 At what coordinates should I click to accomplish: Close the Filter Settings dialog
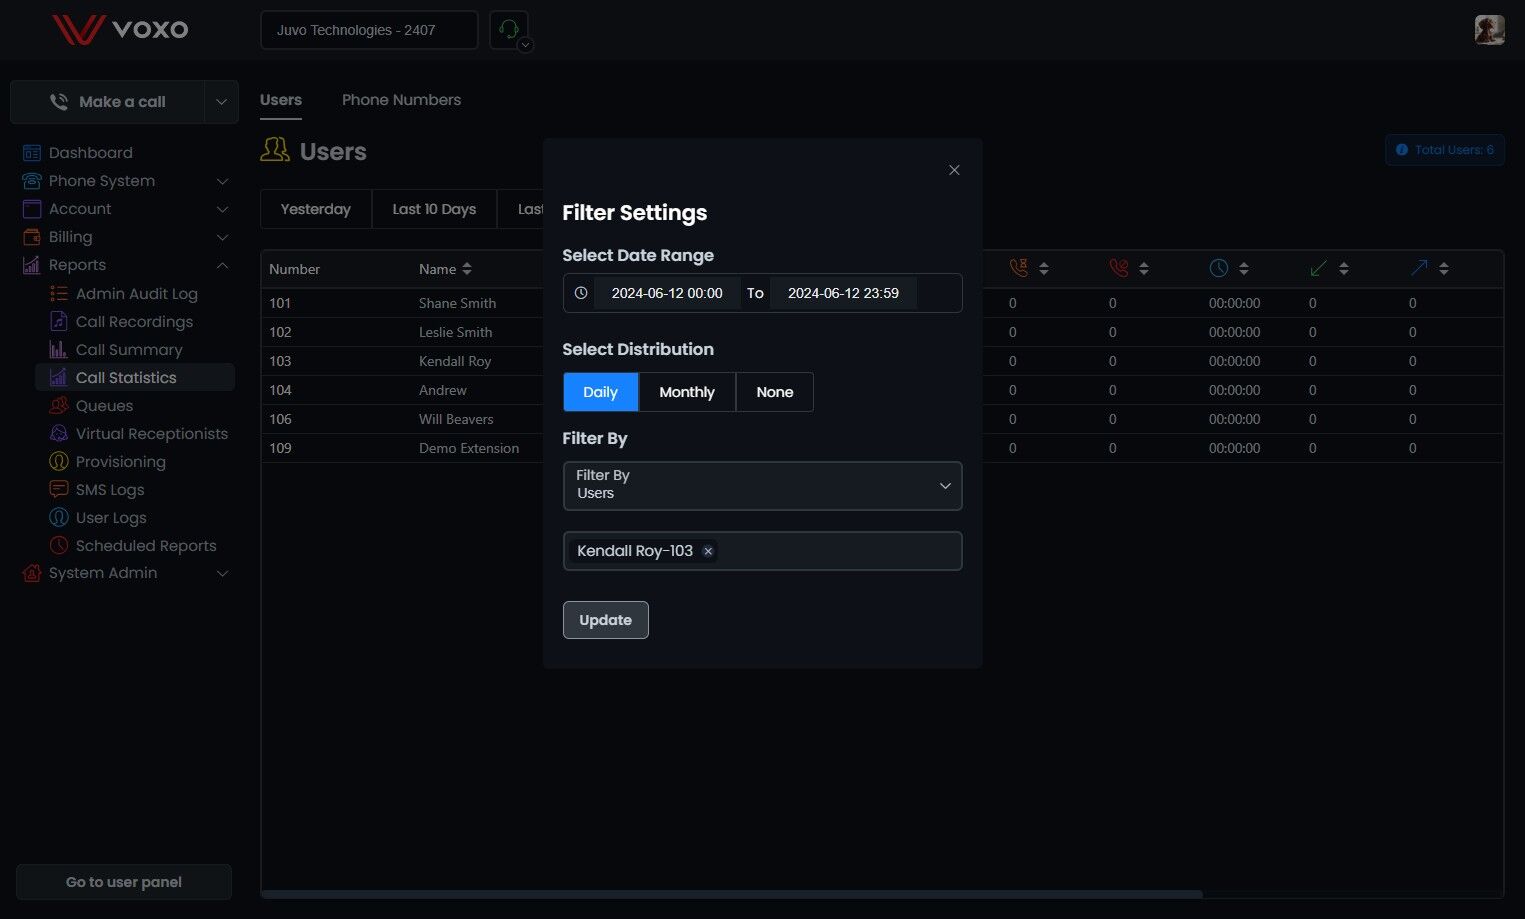954,170
